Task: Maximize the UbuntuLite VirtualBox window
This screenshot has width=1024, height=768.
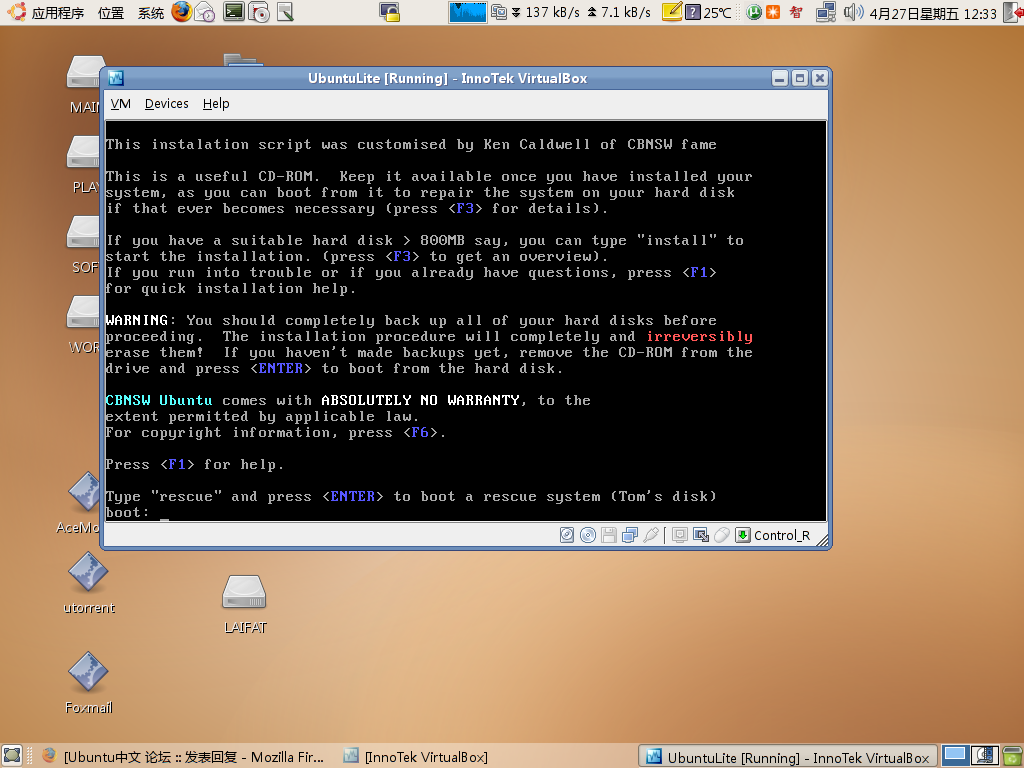Action: [800, 78]
